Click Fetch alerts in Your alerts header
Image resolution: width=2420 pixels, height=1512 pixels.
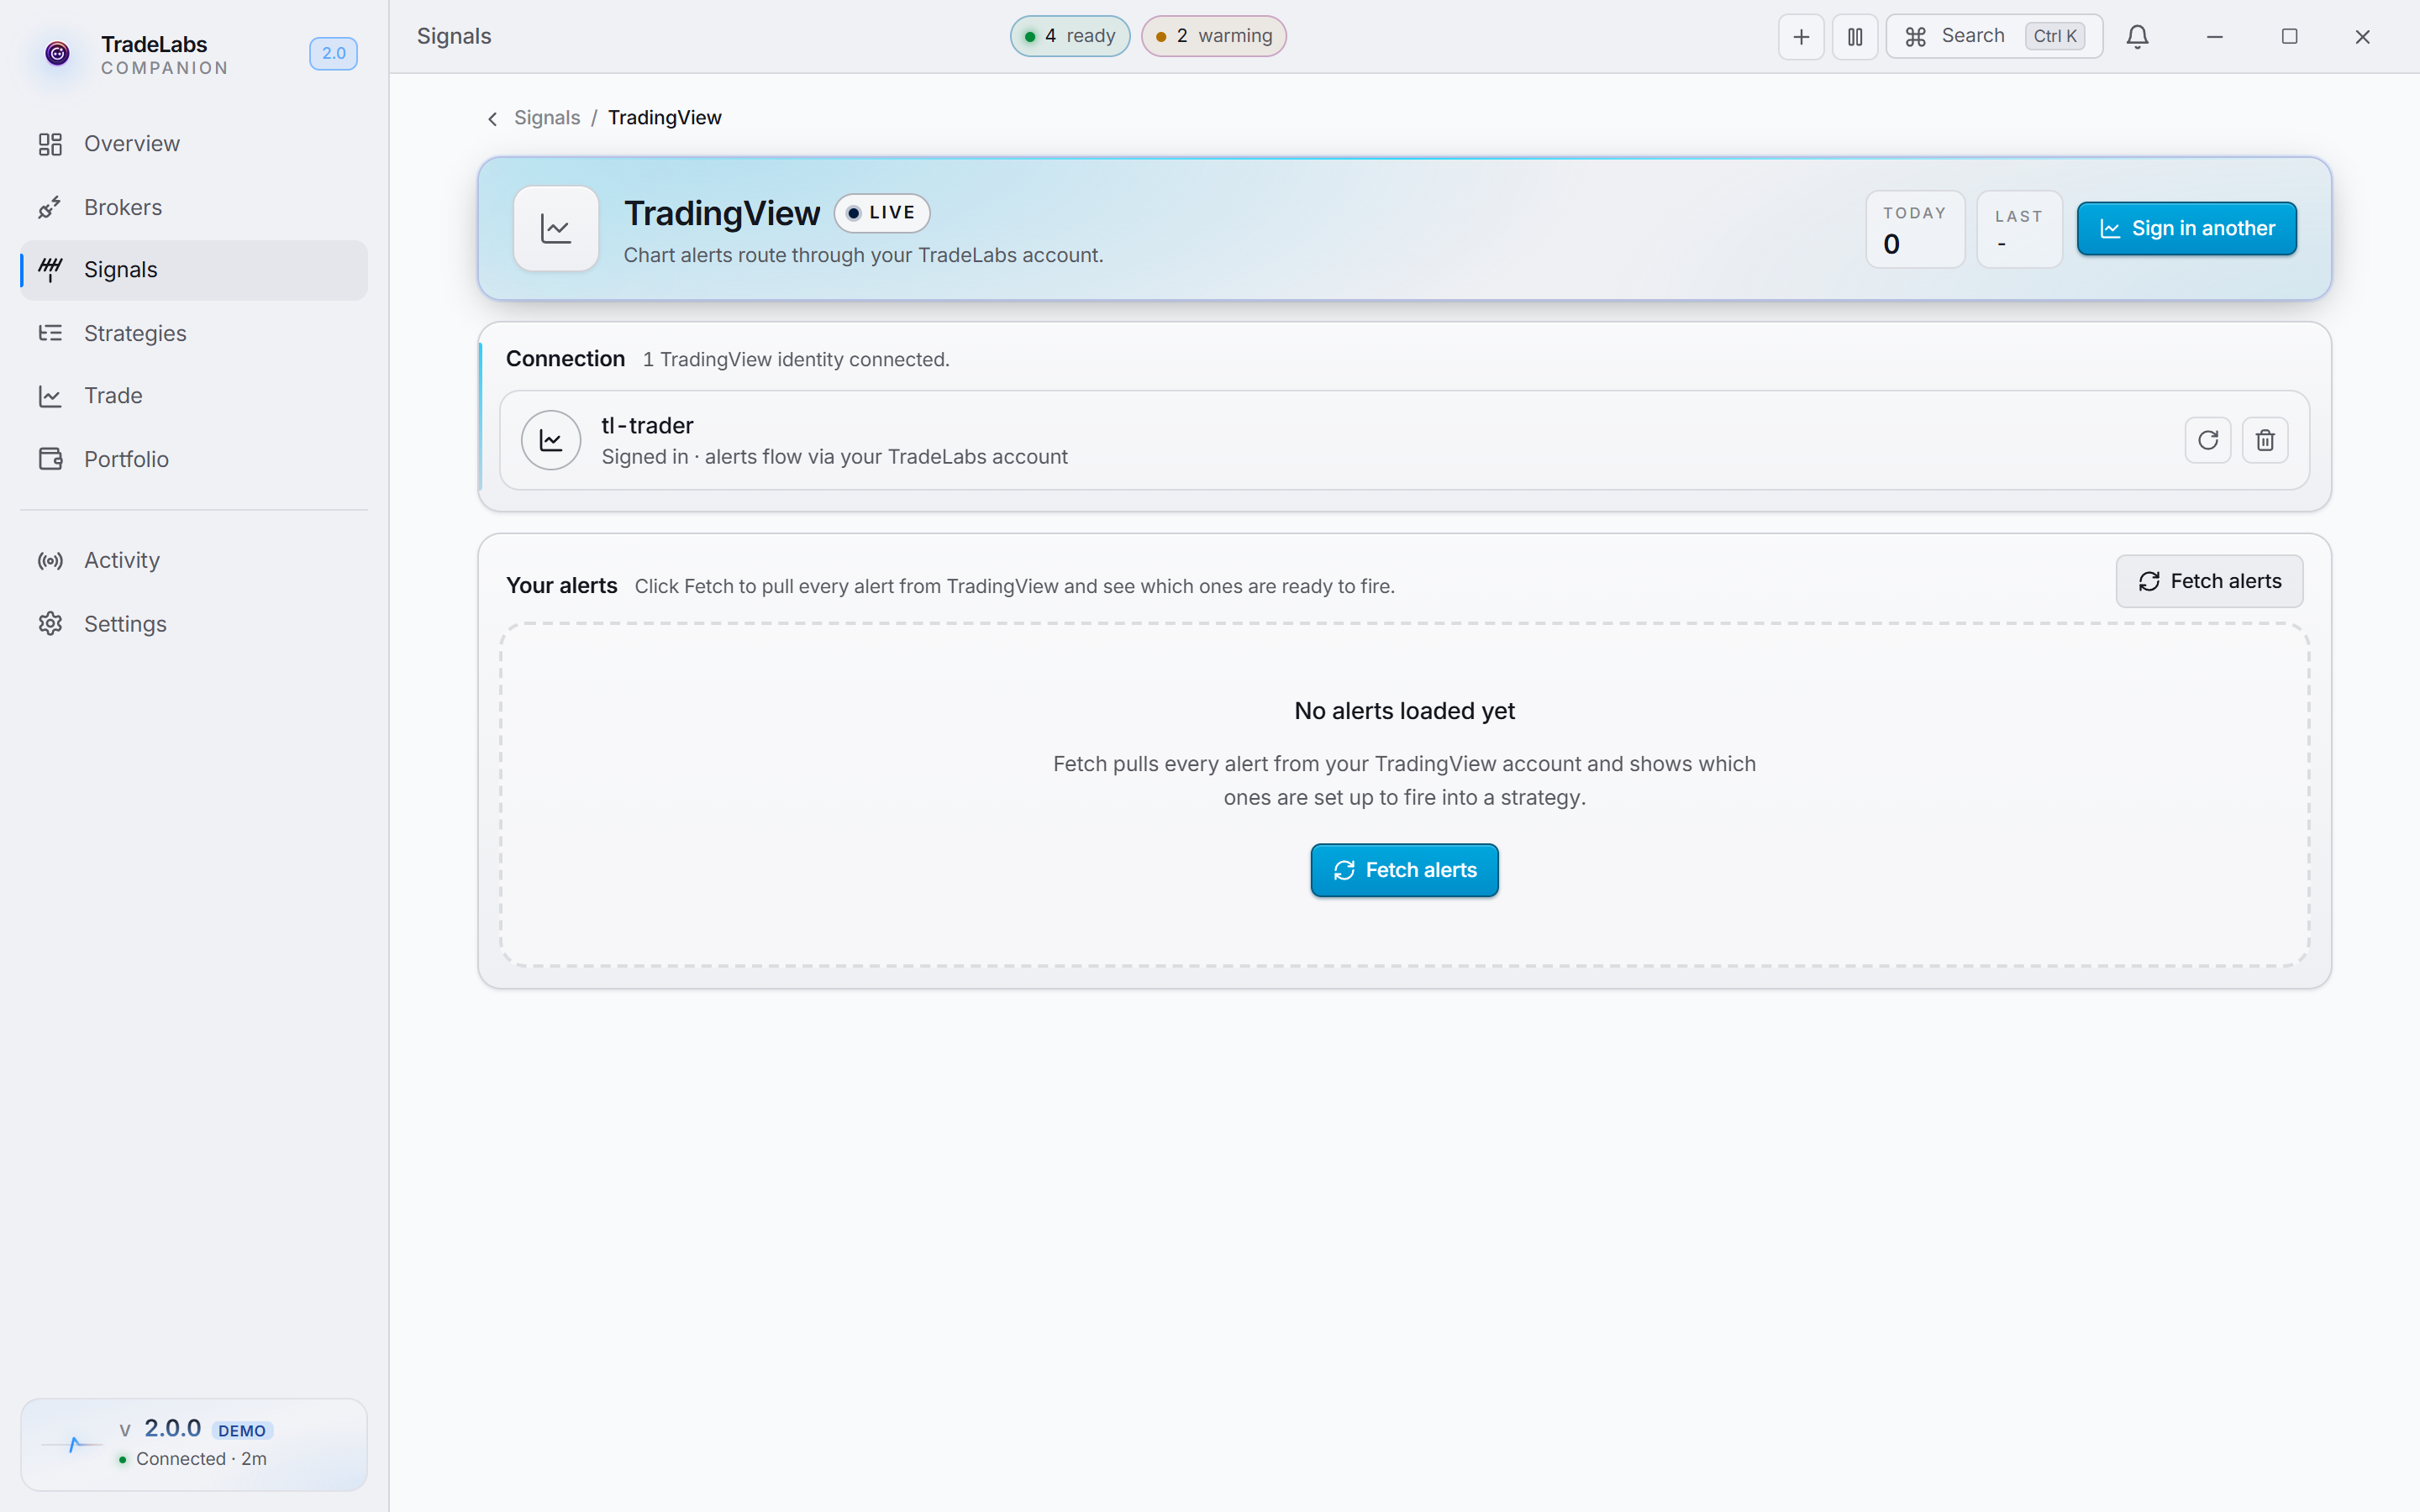(2209, 581)
